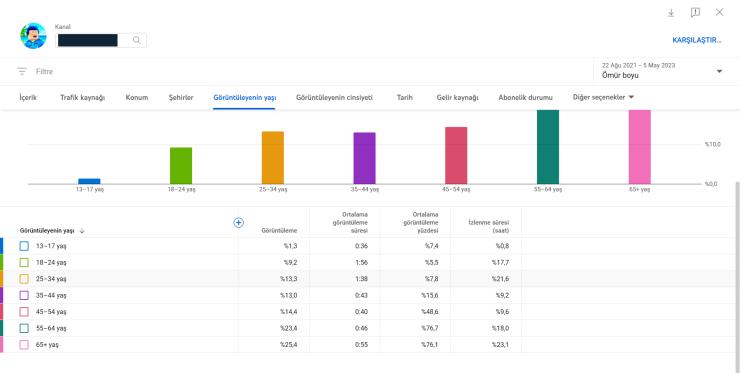Expand Diğer seçenekler menu
740x373 pixels.
603,97
